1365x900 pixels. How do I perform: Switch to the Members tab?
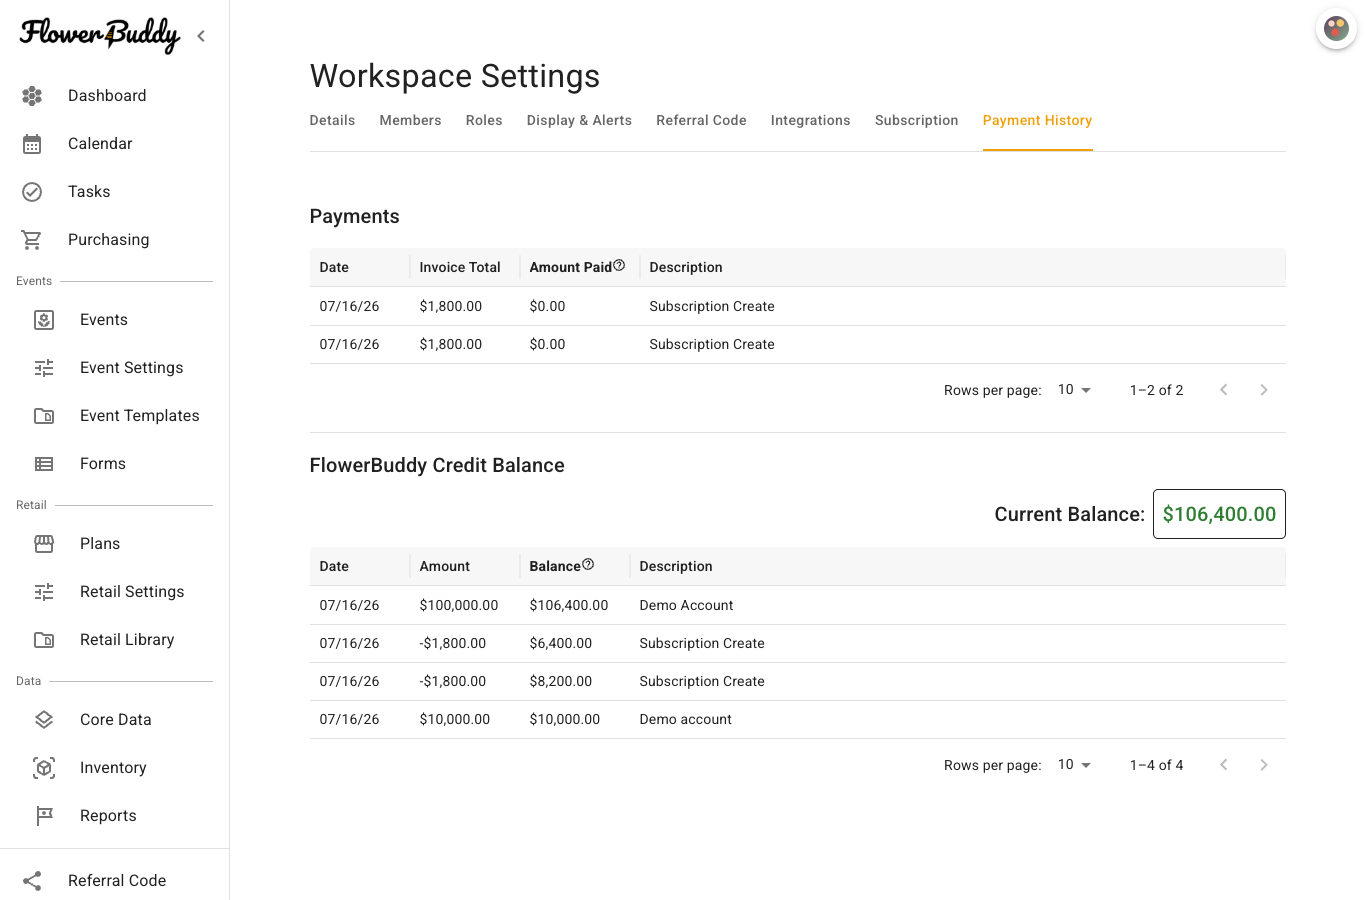tap(410, 120)
